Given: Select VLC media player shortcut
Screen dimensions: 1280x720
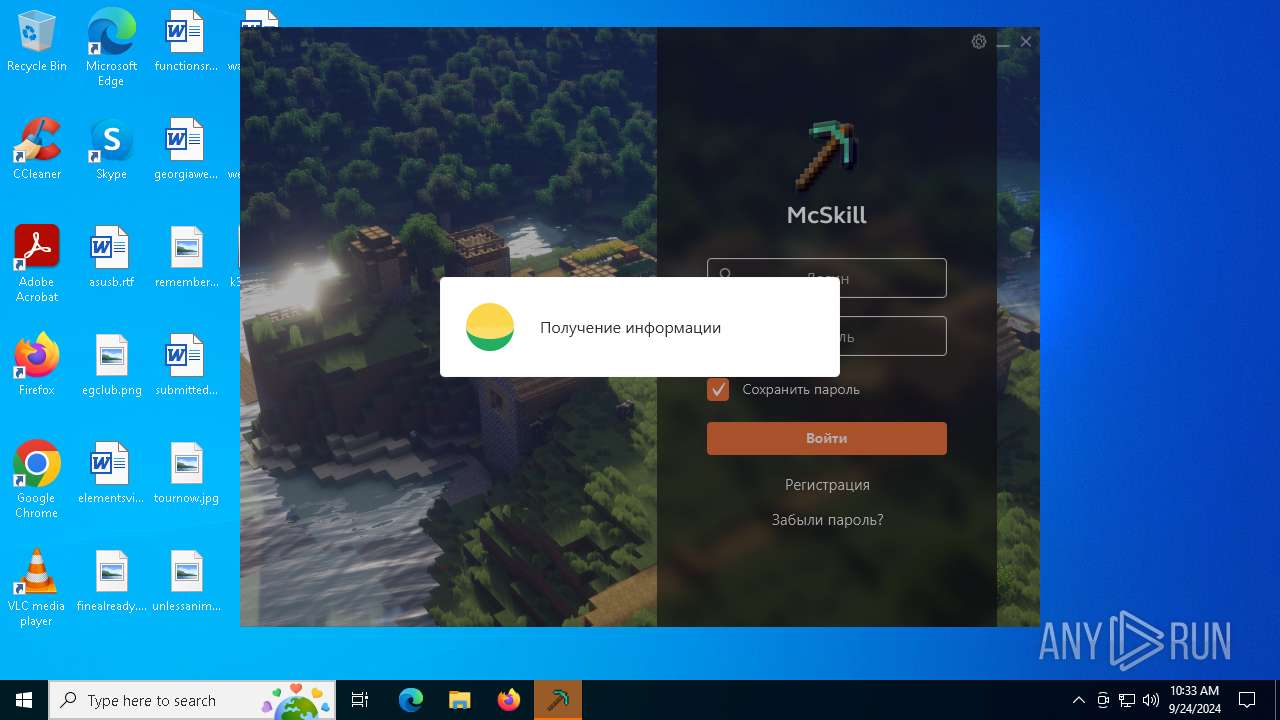Looking at the screenshot, I should pos(37,588).
